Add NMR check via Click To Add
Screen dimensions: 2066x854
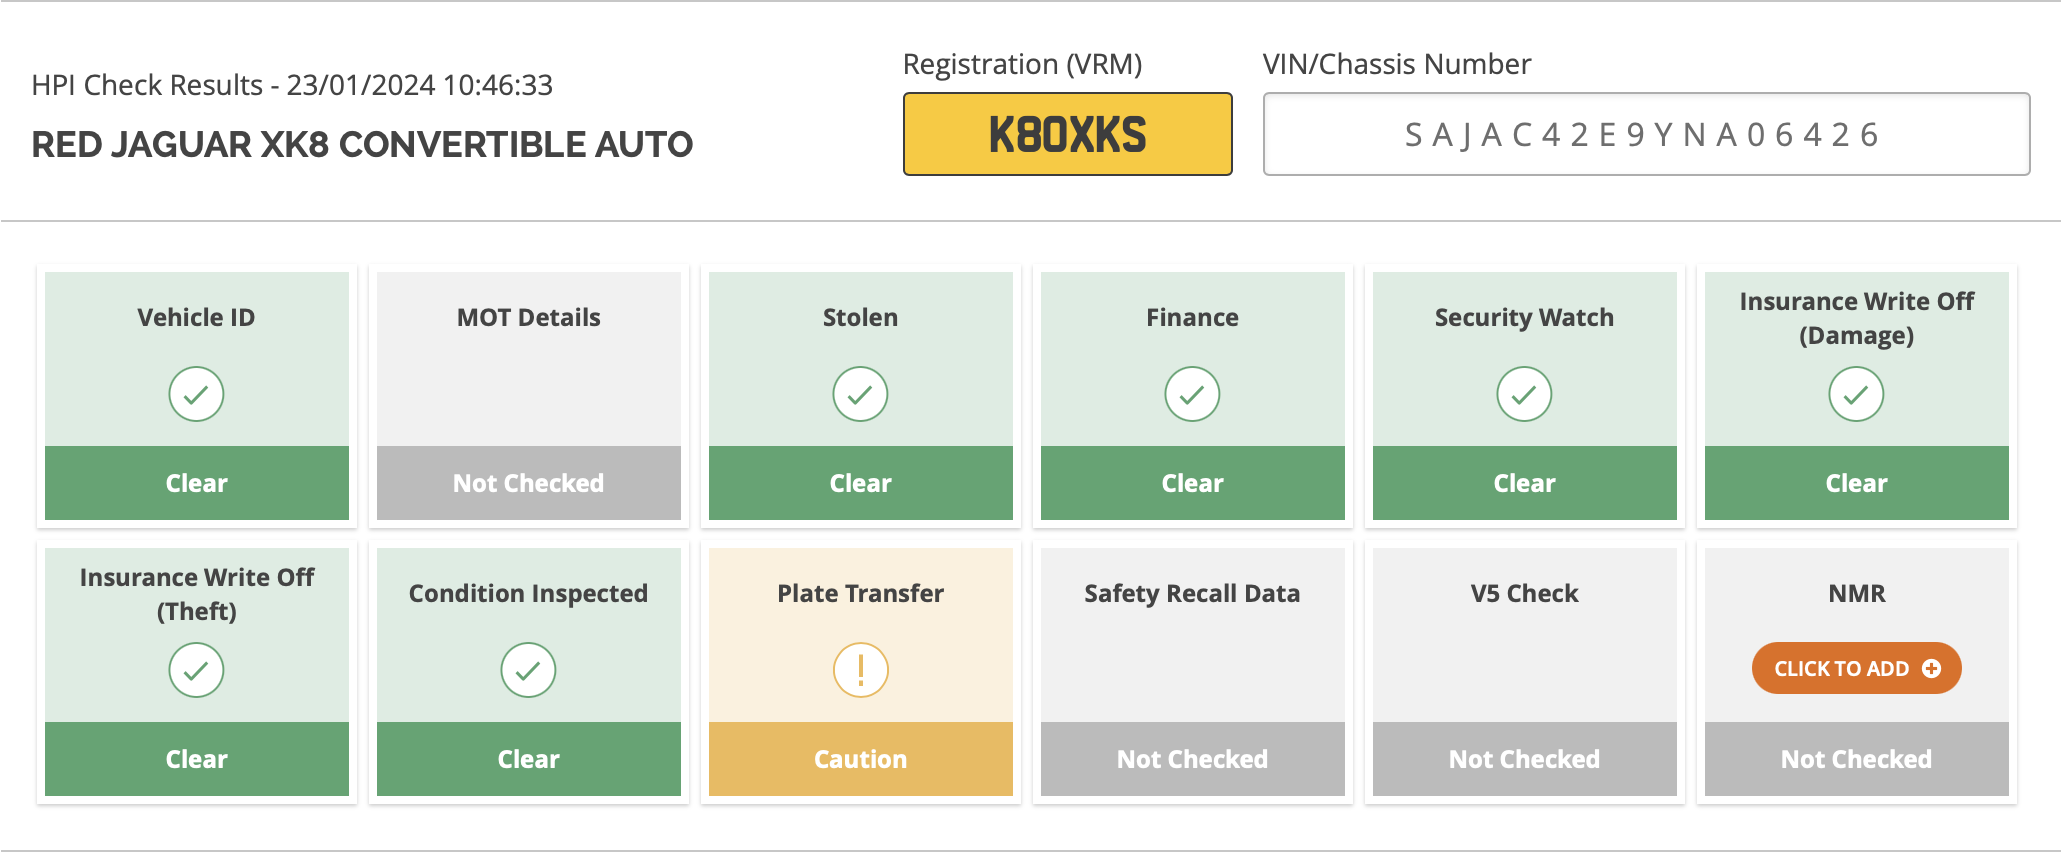(1856, 668)
